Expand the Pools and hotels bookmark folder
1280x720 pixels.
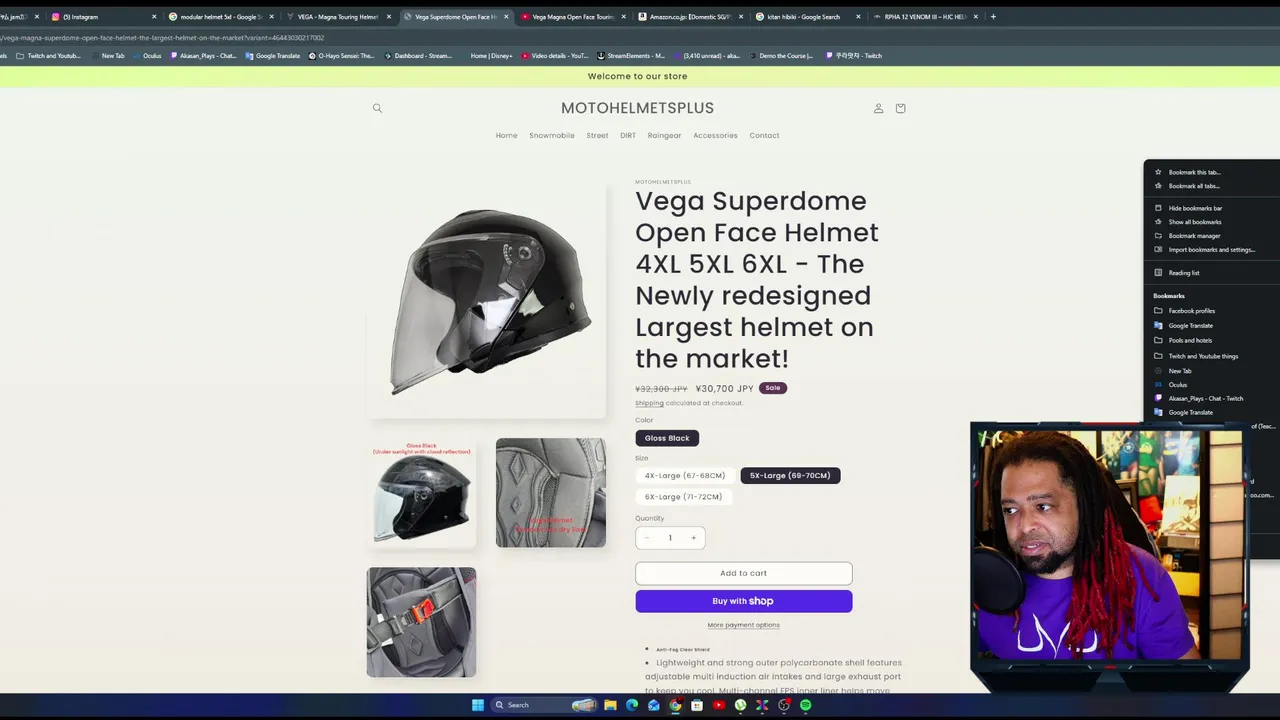pos(1190,341)
